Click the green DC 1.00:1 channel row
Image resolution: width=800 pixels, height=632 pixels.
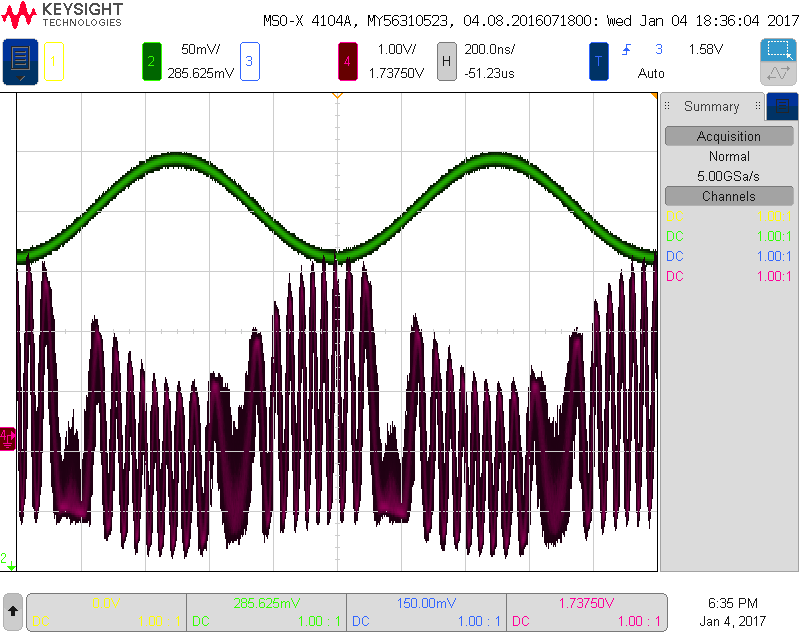[x=729, y=236]
